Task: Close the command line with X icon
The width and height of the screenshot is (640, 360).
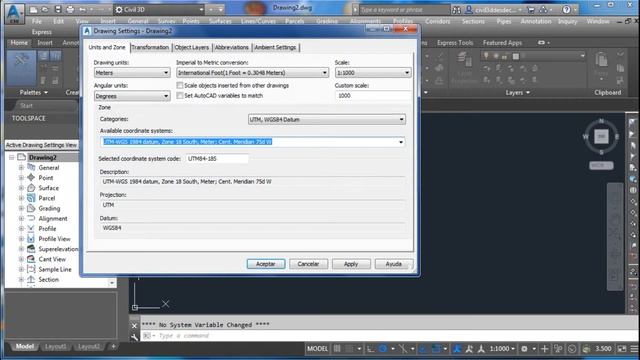Action: (x=134, y=326)
